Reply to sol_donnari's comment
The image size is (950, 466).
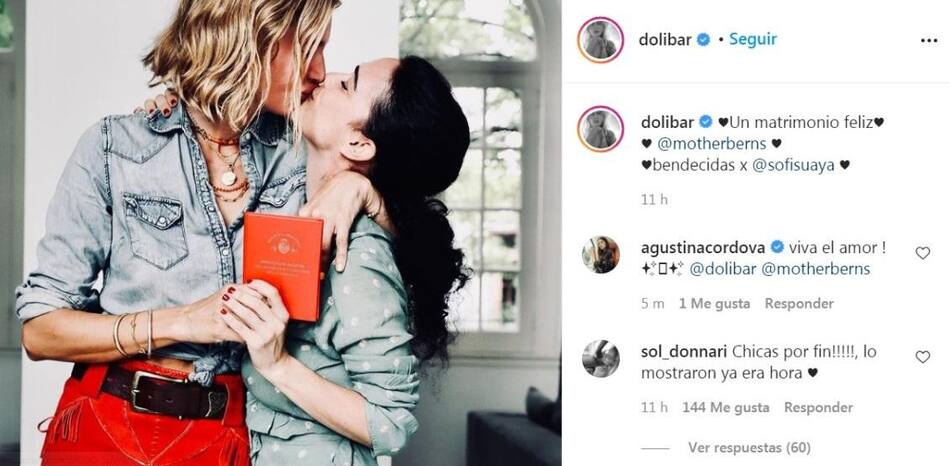(818, 408)
